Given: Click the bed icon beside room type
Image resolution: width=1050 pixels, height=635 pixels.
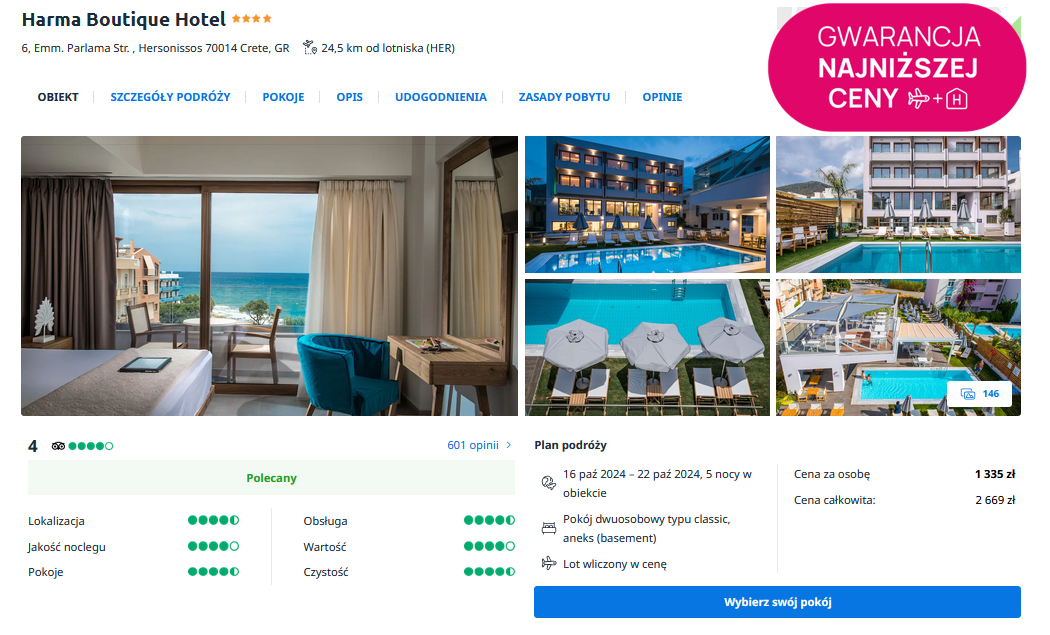Looking at the screenshot, I should point(548,528).
